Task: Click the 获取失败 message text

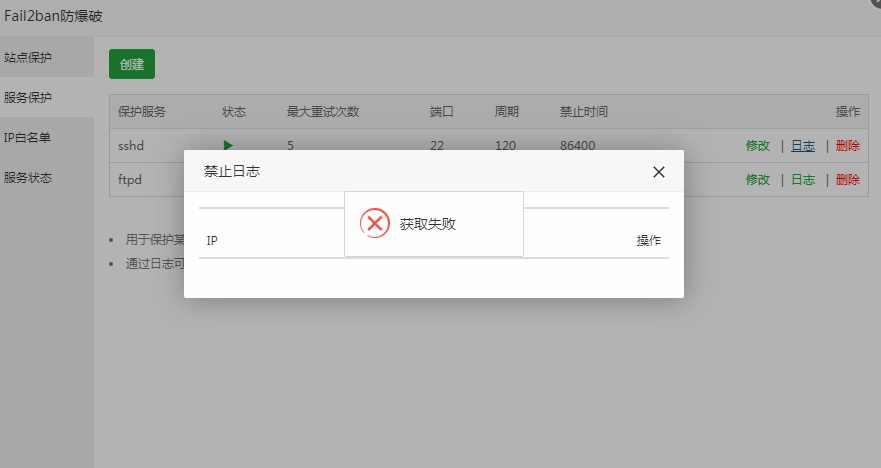Action: (428, 224)
